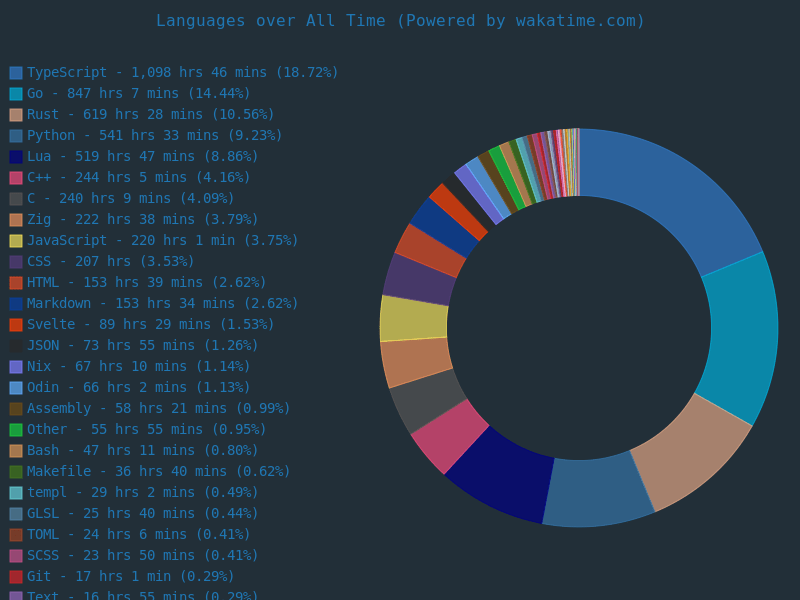Image resolution: width=800 pixels, height=600 pixels.
Task: Select the purple CSS donut segment
Action: 419,279
